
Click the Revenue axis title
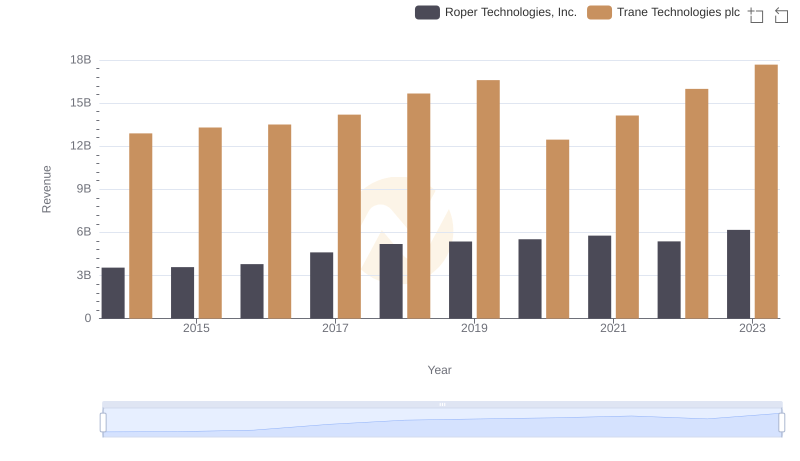[x=46, y=189]
